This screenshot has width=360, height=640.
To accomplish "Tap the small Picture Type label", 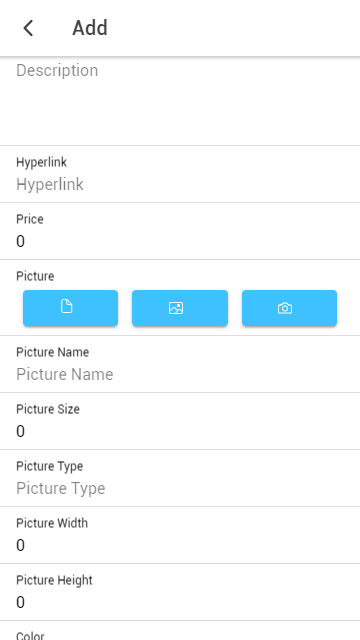I will [49, 466].
